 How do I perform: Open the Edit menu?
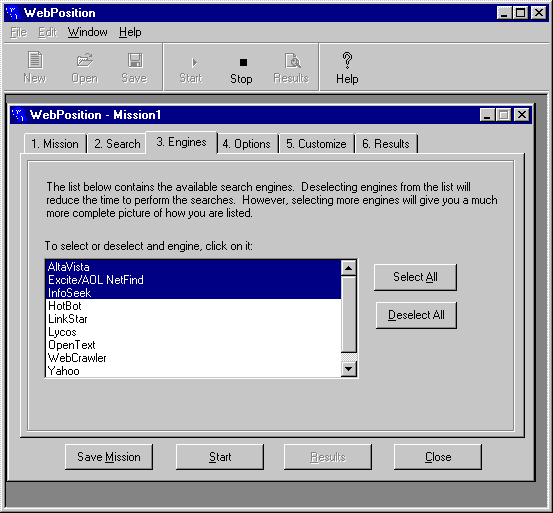(x=47, y=32)
